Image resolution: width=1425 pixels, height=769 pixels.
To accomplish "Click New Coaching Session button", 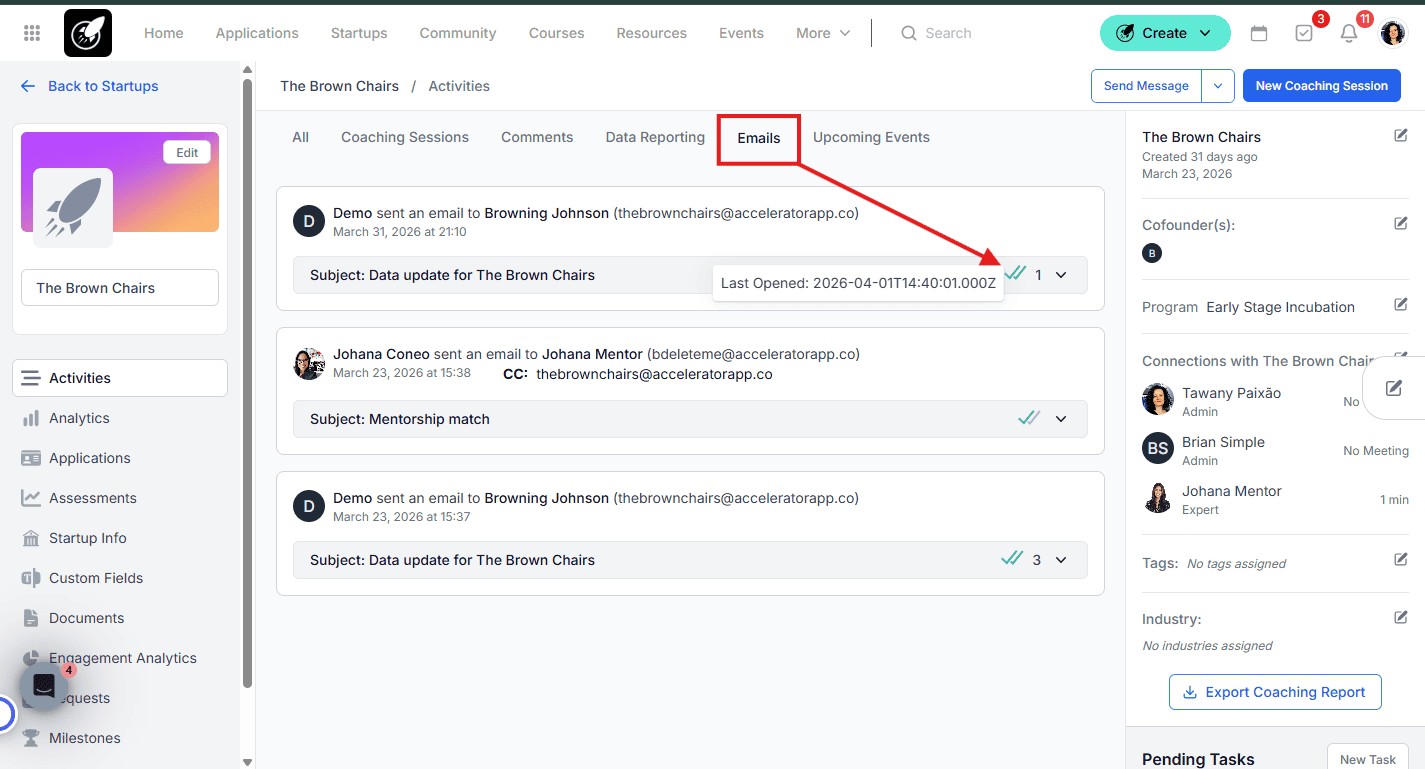I will pyautogui.click(x=1321, y=86).
